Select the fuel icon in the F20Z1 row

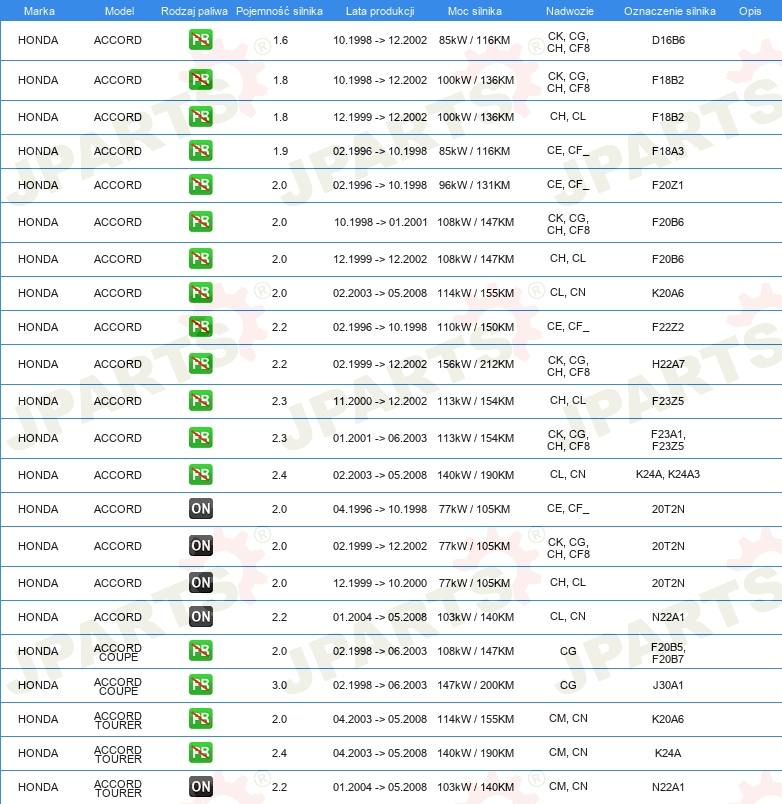pyautogui.click(x=200, y=185)
